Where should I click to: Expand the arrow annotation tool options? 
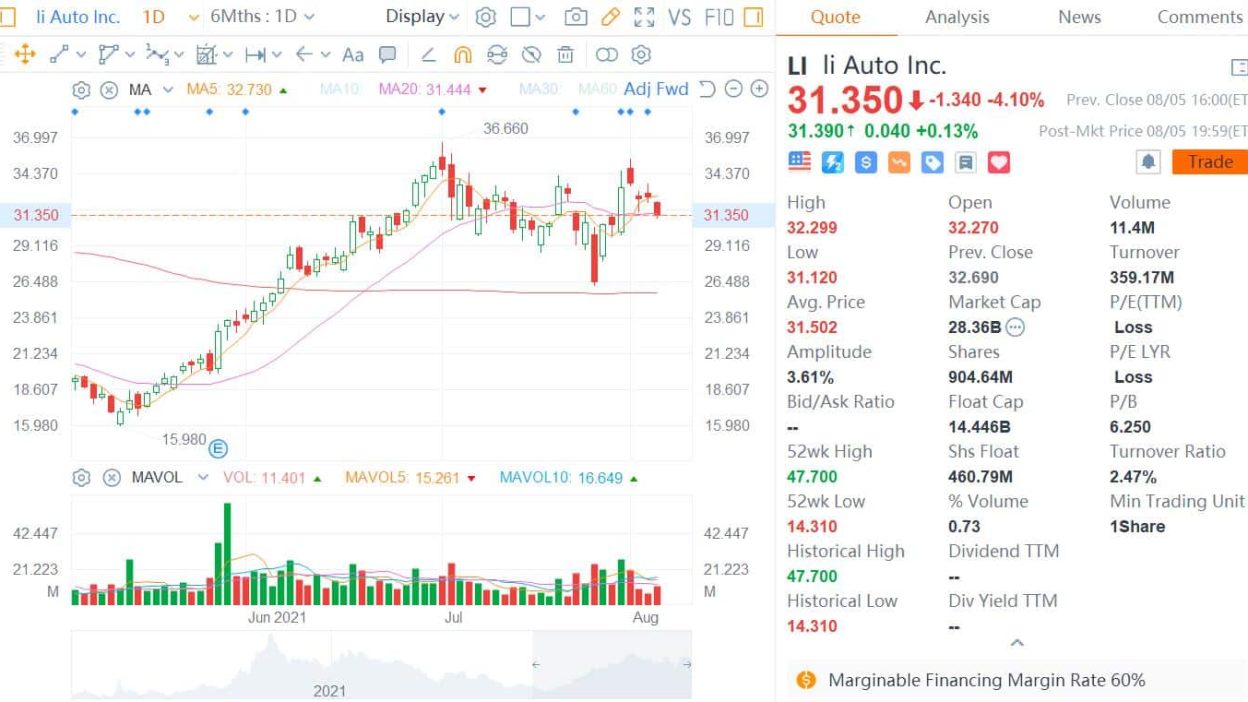click(327, 55)
